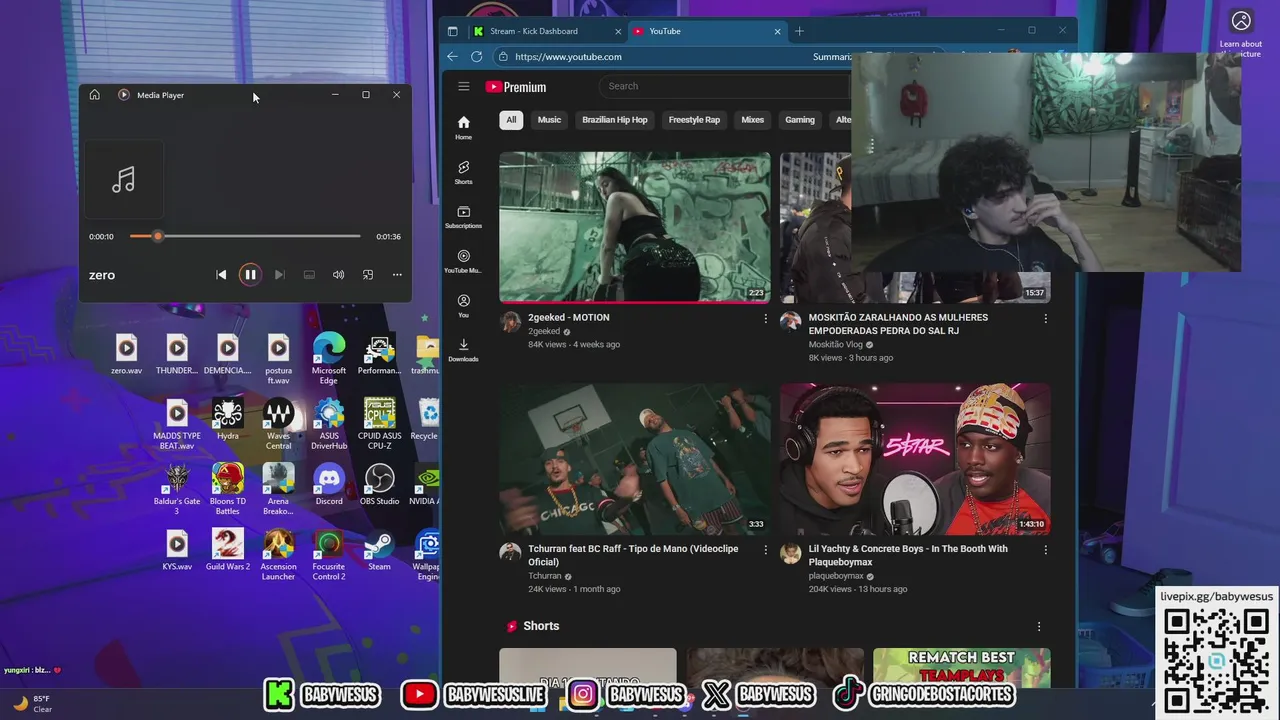The width and height of the screenshot is (1280, 720).
Task: Open options menu for 2geeked - MOTION
Action: point(766,318)
